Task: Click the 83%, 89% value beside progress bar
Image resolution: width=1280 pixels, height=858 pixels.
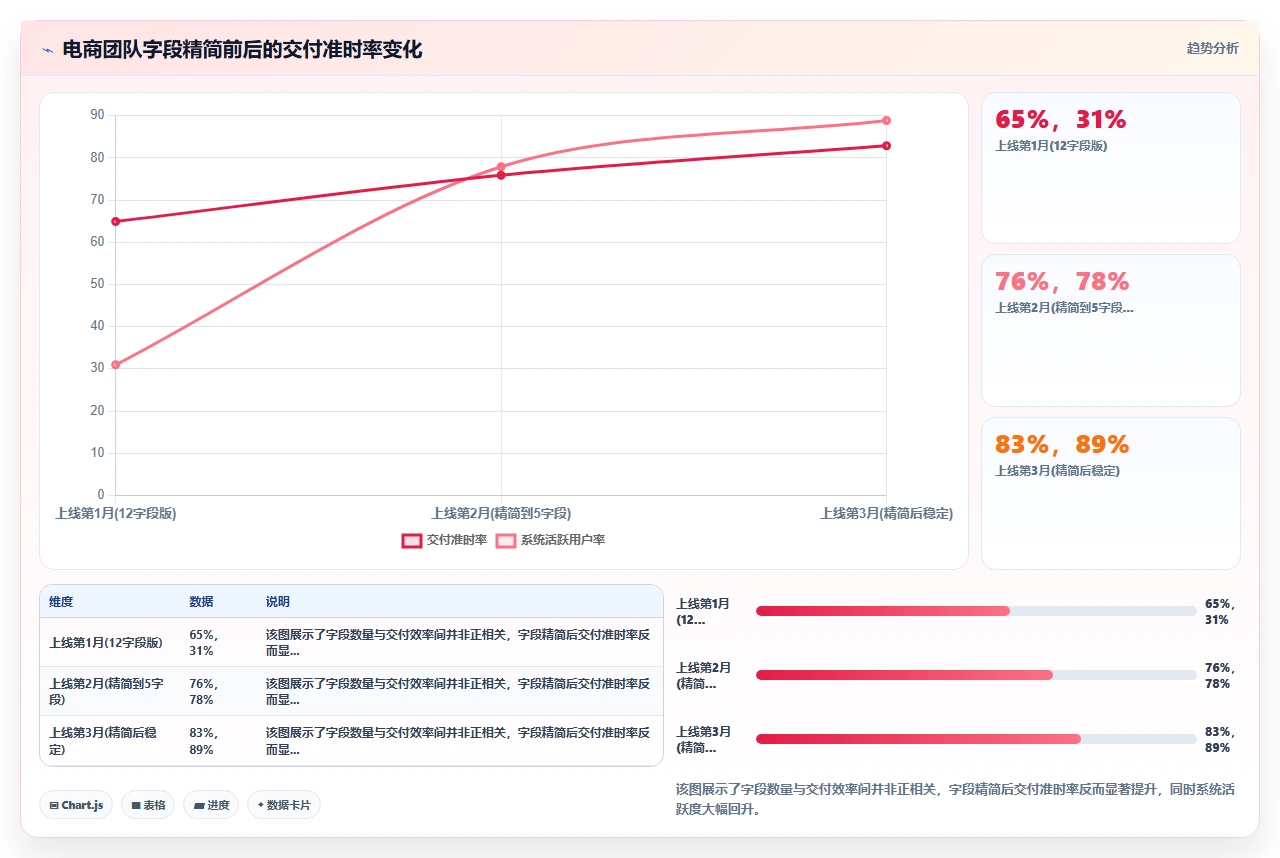Action: pos(1221,740)
